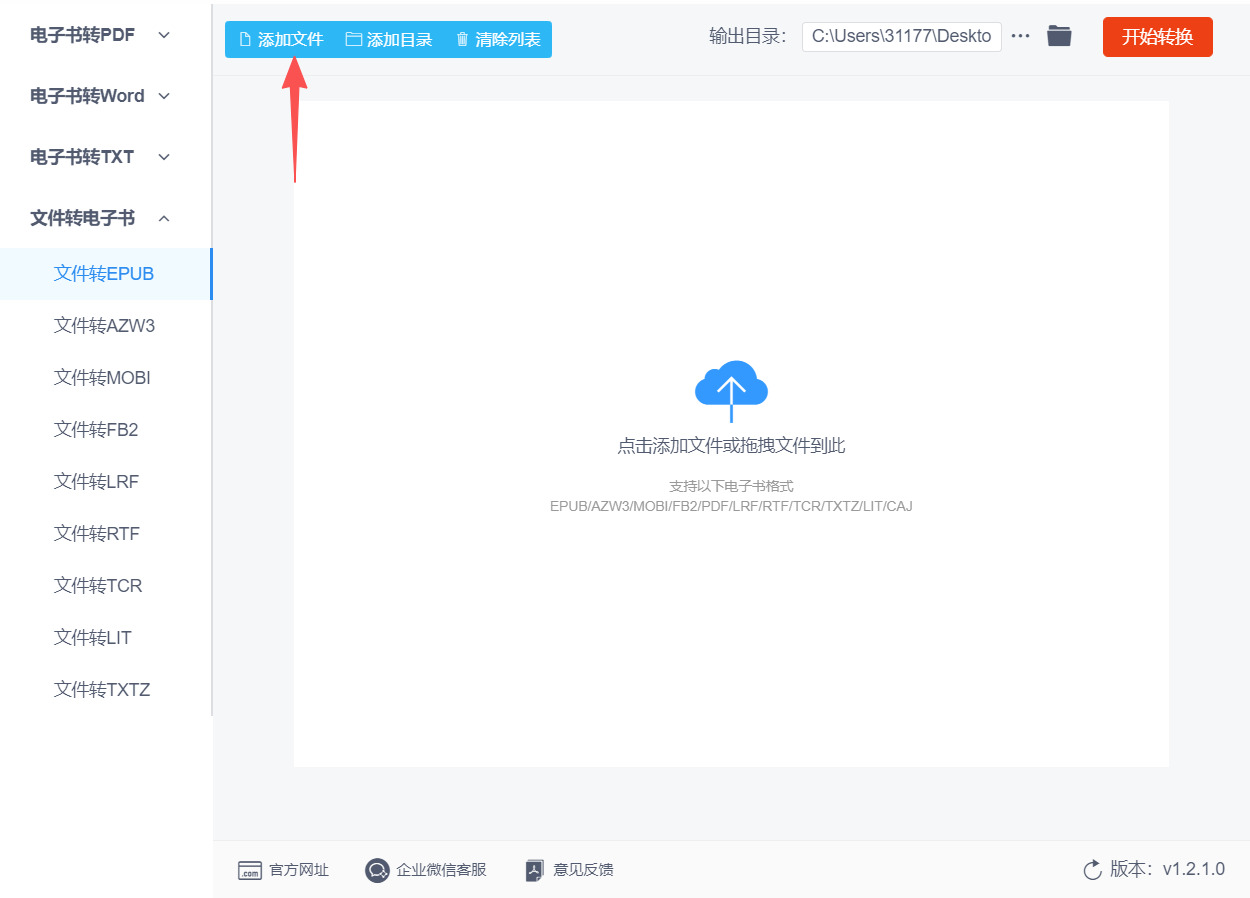Click the trash icon next to 清除列表
1250x898 pixels.
[x=461, y=38]
